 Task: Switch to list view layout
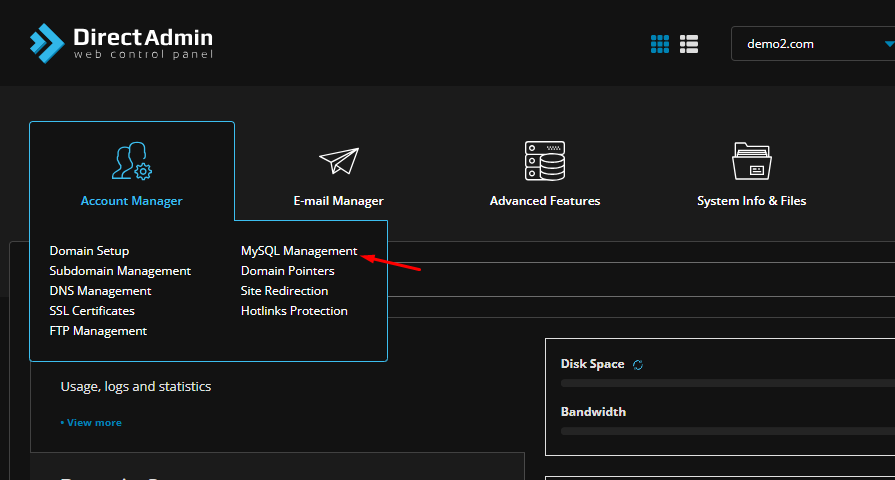689,44
